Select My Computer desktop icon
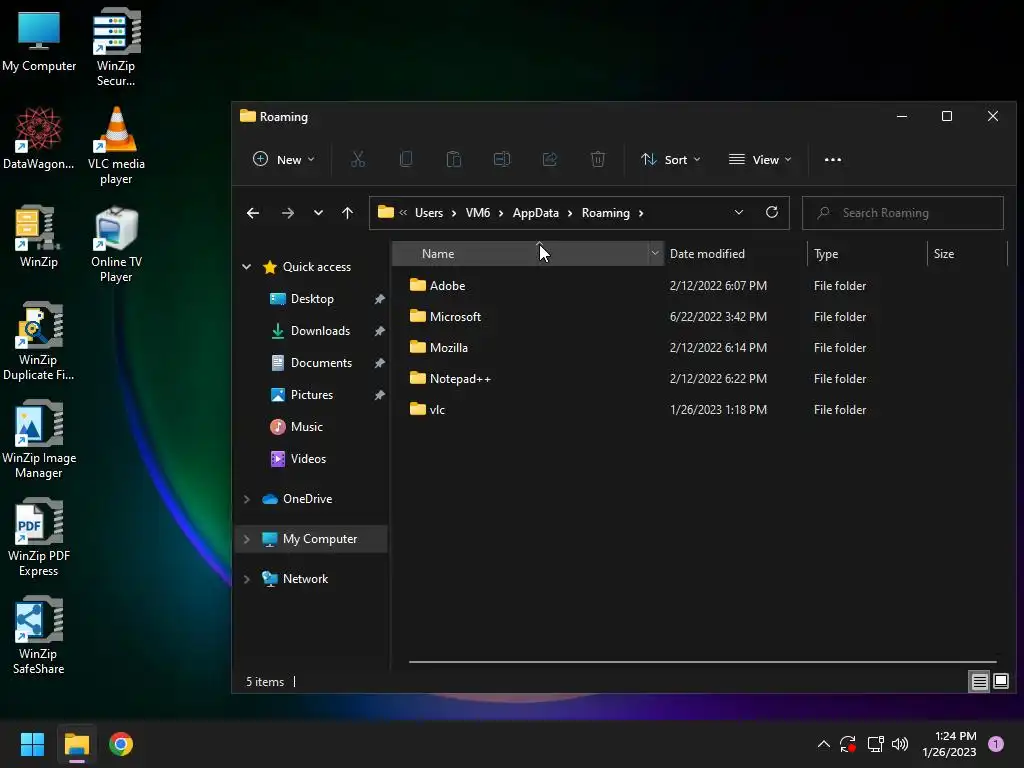This screenshot has width=1024, height=768. [x=39, y=40]
